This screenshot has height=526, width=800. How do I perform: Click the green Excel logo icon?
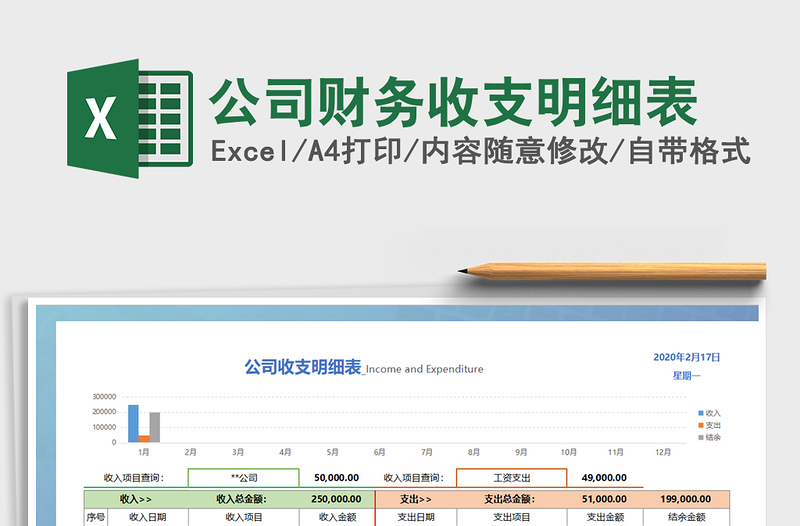[130, 118]
